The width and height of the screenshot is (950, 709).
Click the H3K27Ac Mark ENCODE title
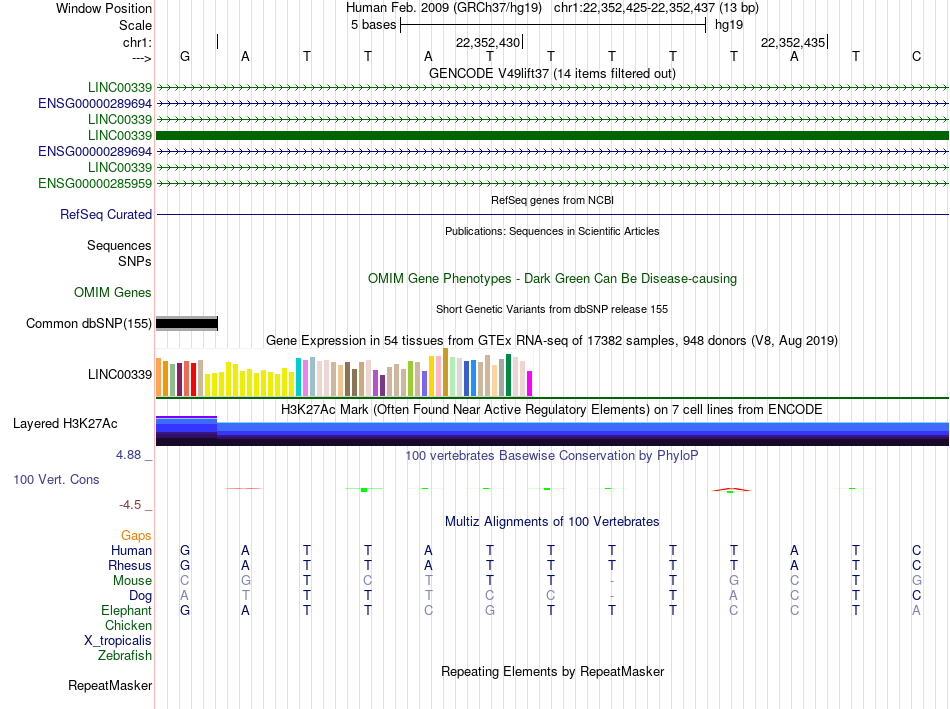[552, 410]
